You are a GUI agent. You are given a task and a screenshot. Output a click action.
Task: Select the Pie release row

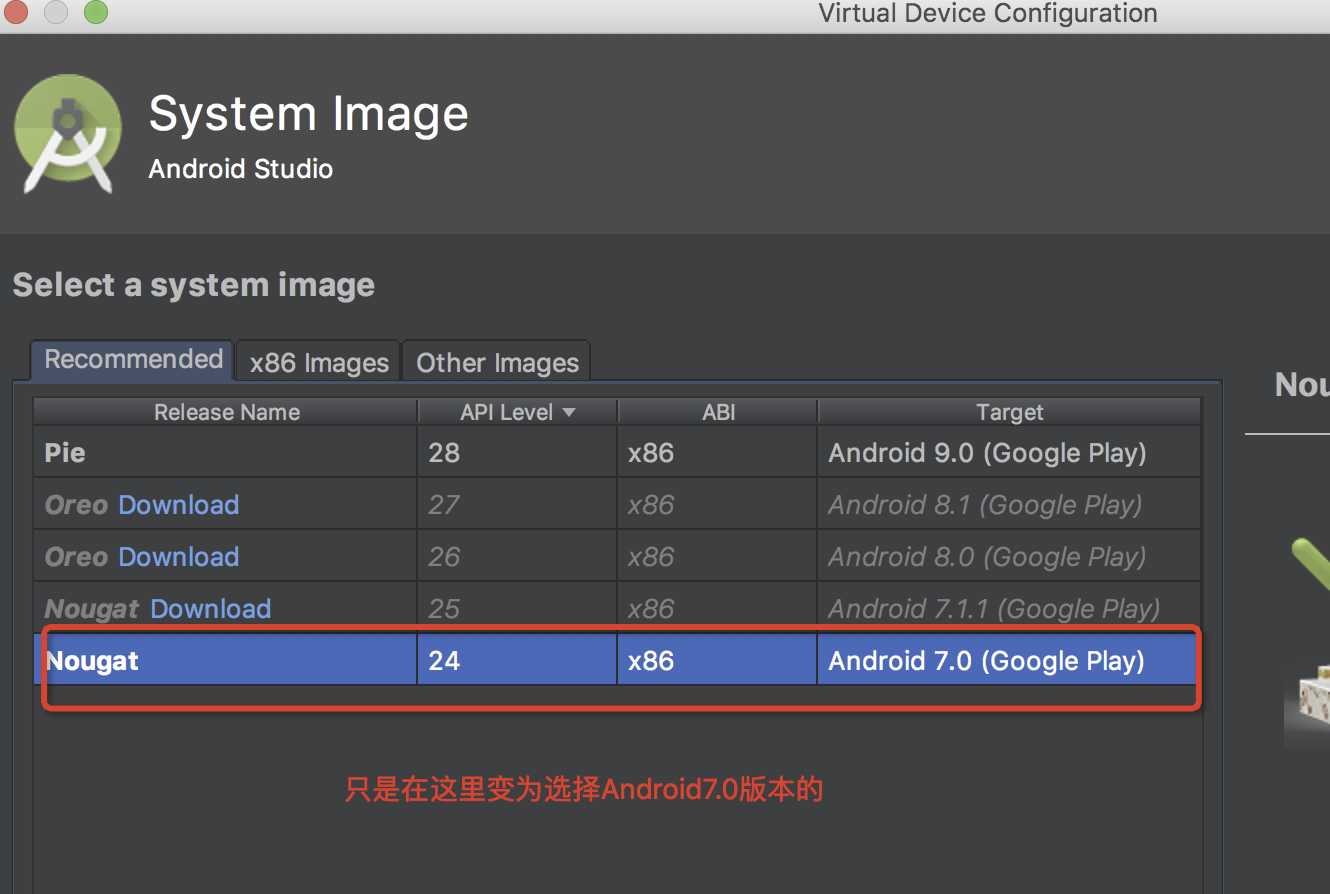point(617,453)
